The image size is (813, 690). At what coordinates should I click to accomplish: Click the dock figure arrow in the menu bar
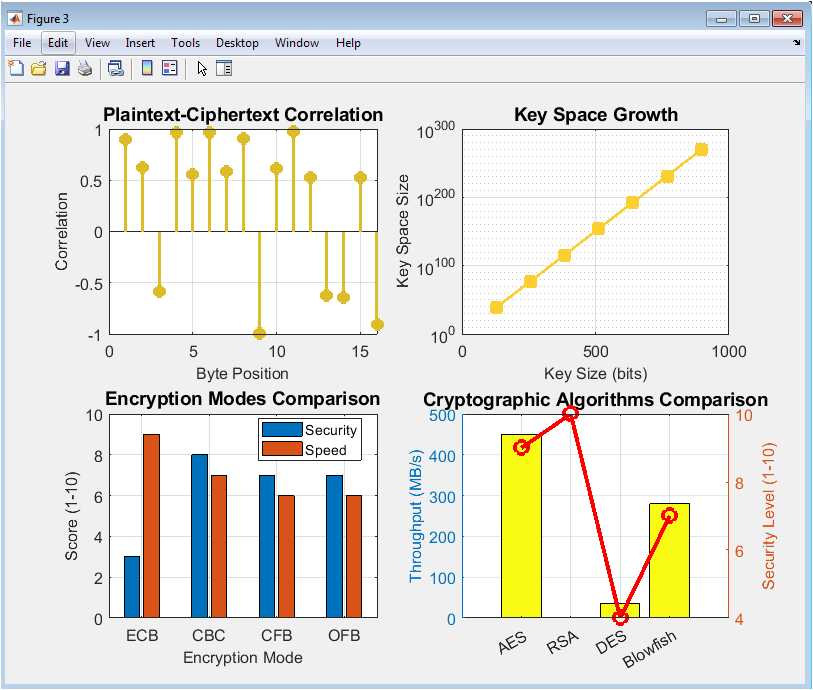point(797,44)
